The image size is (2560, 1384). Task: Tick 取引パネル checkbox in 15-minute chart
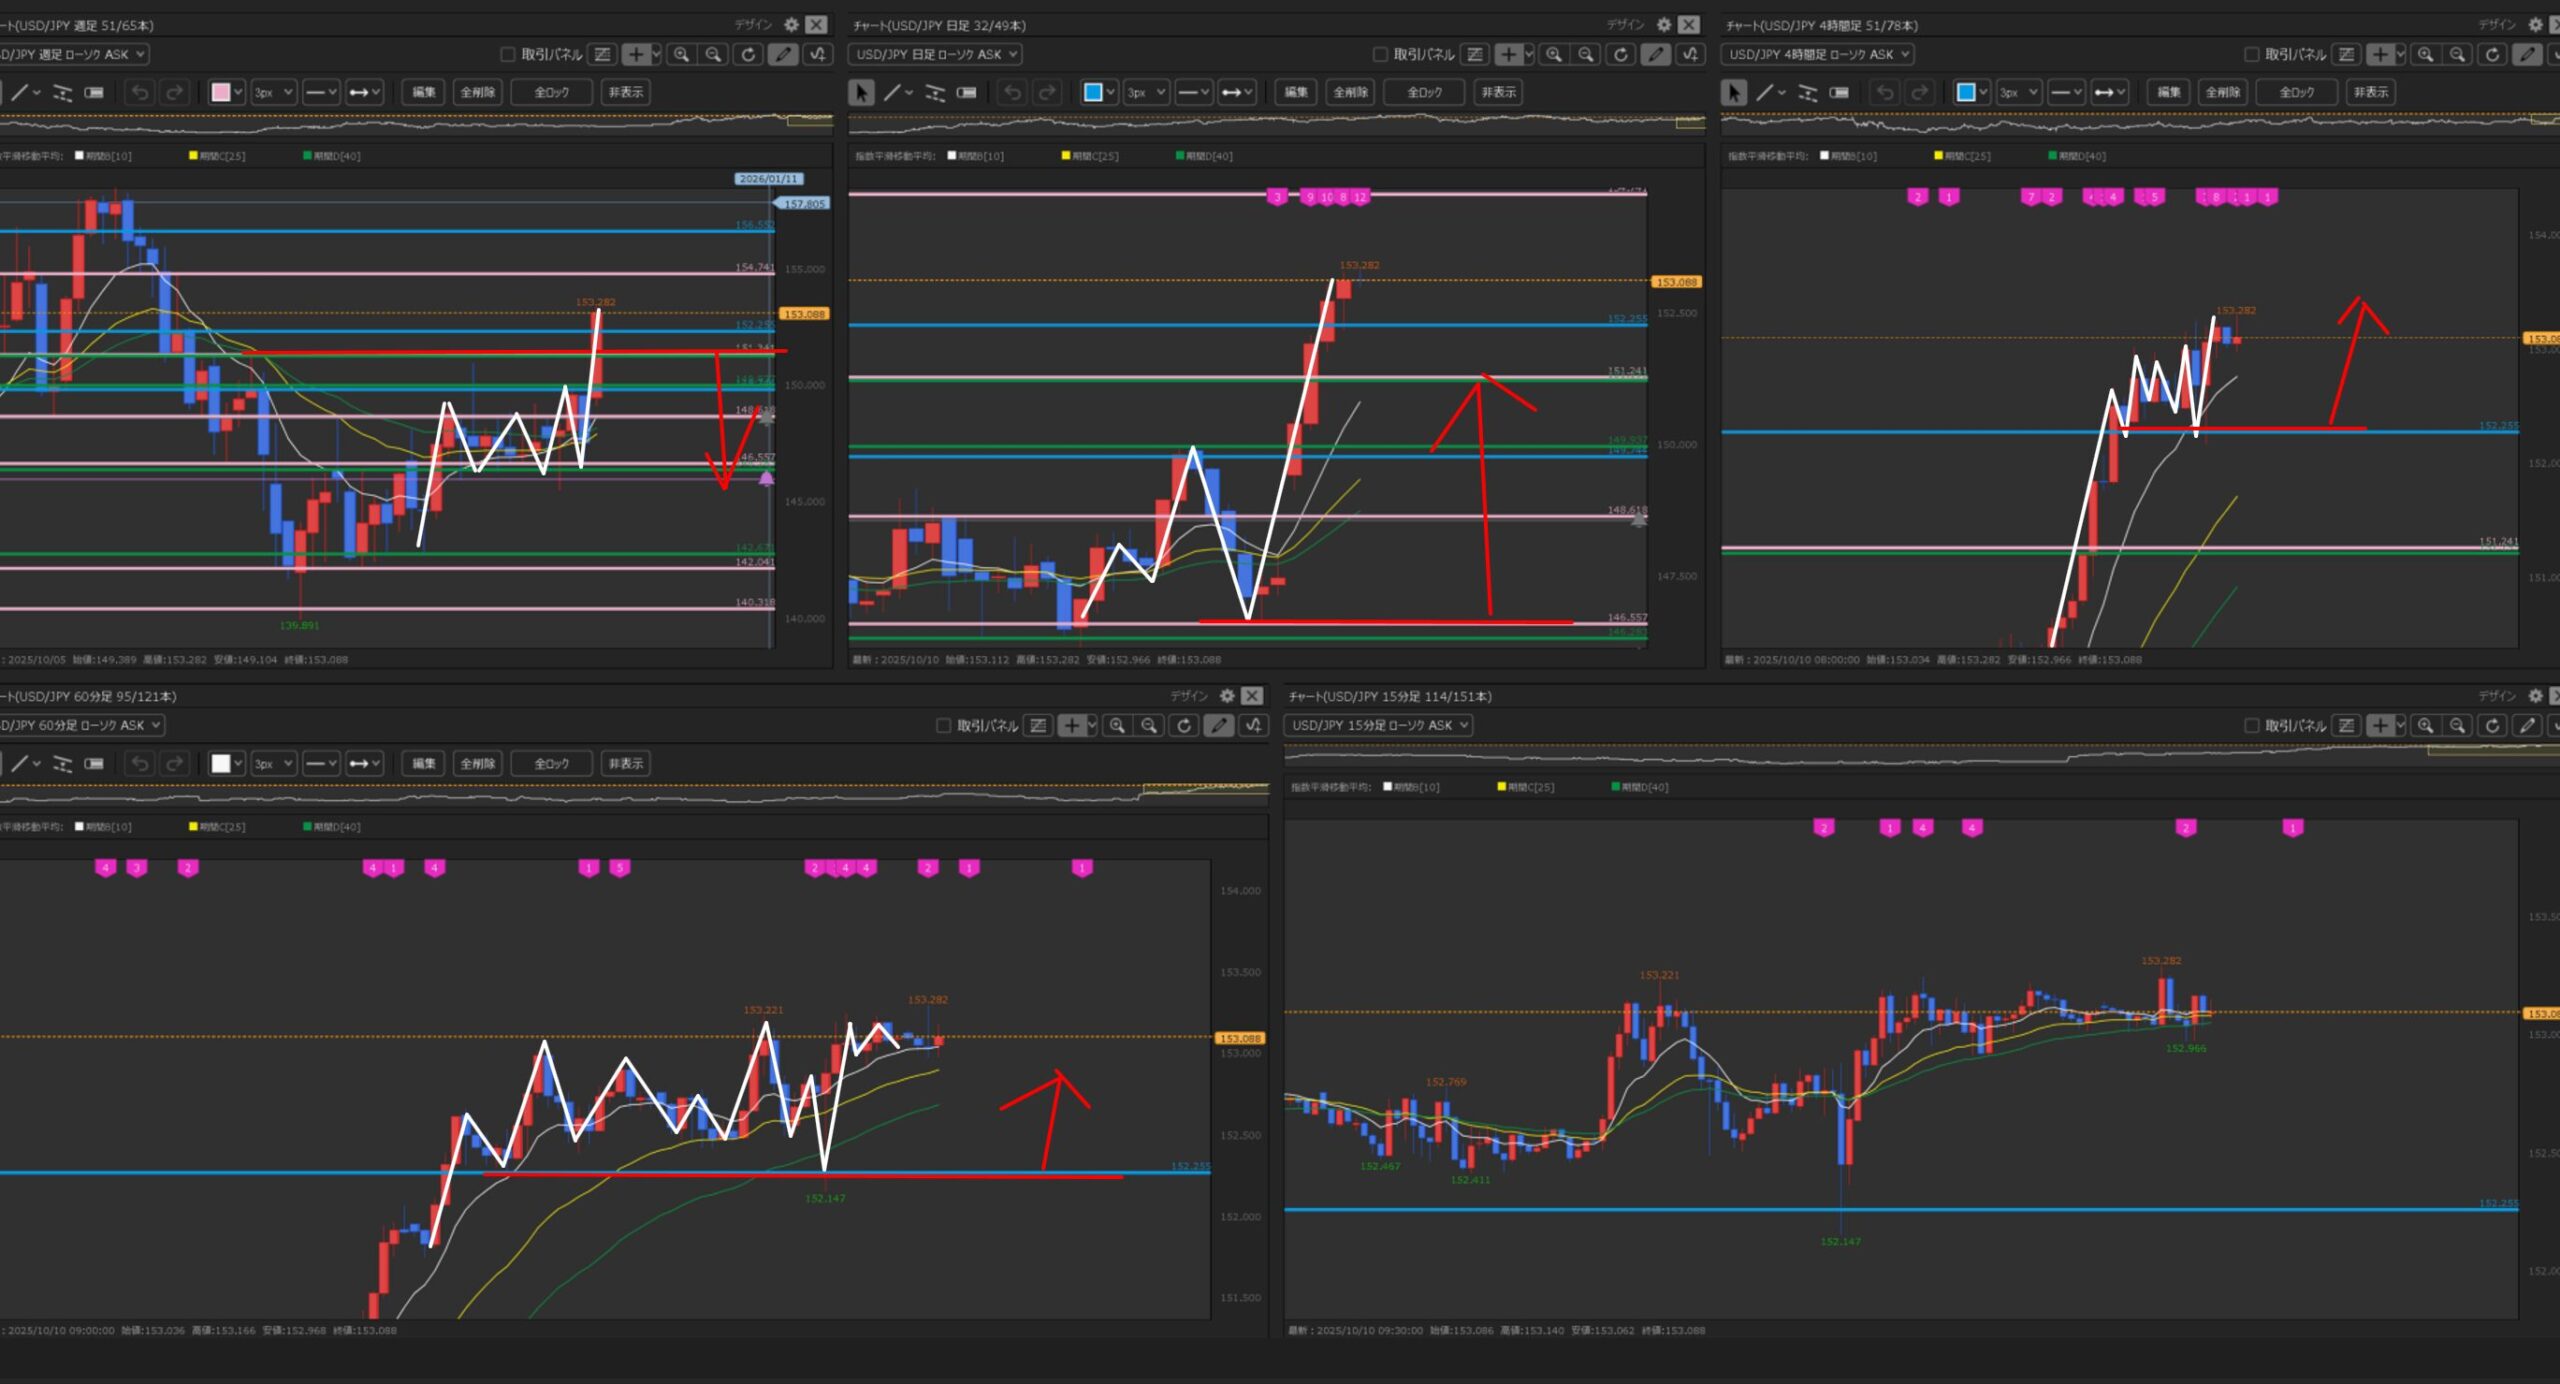coord(2251,726)
